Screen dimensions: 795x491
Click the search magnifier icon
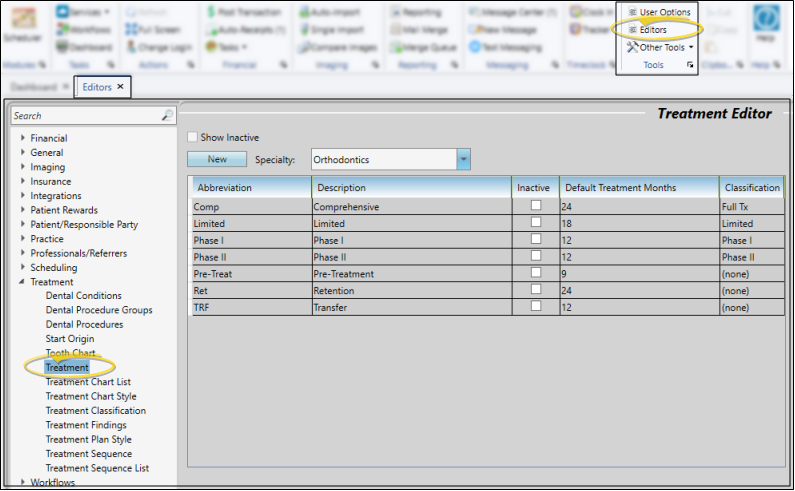pos(167,116)
